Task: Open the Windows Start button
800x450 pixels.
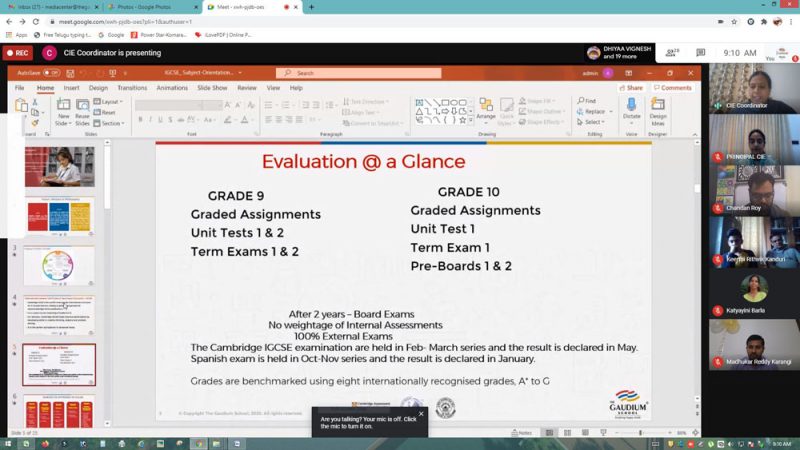Action: 8,444
